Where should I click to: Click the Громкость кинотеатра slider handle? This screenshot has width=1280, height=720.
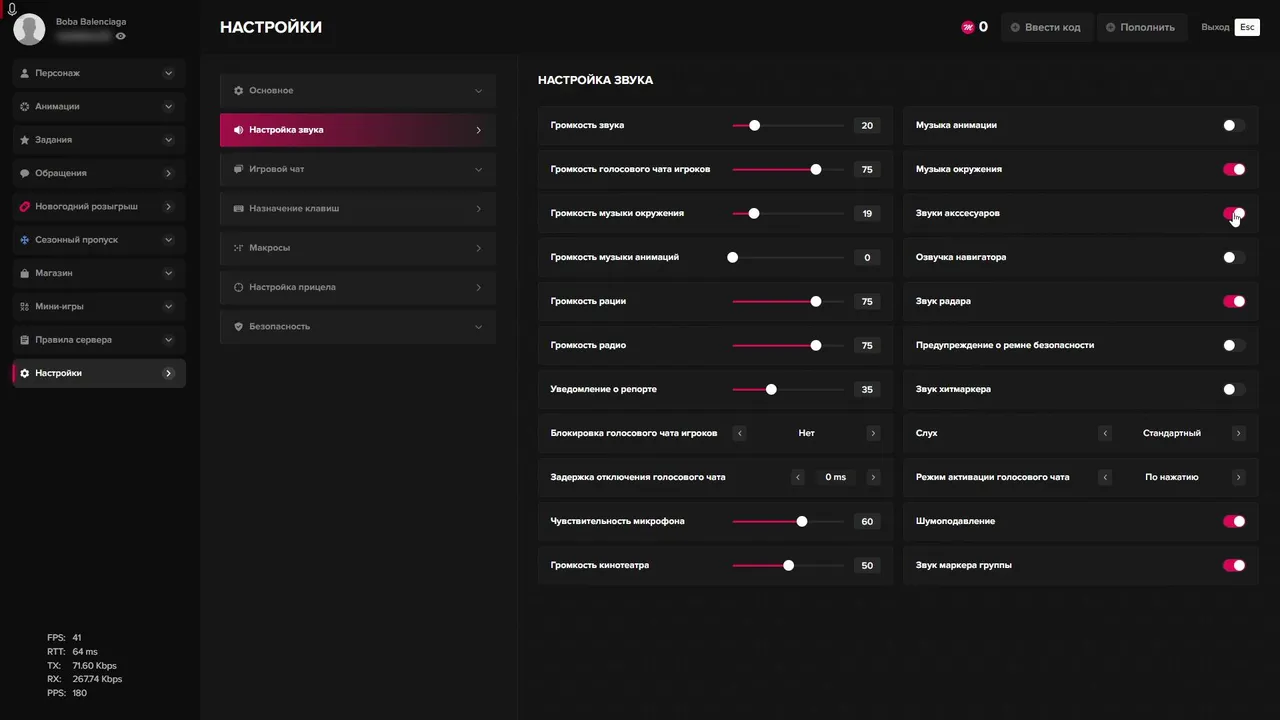(789, 565)
